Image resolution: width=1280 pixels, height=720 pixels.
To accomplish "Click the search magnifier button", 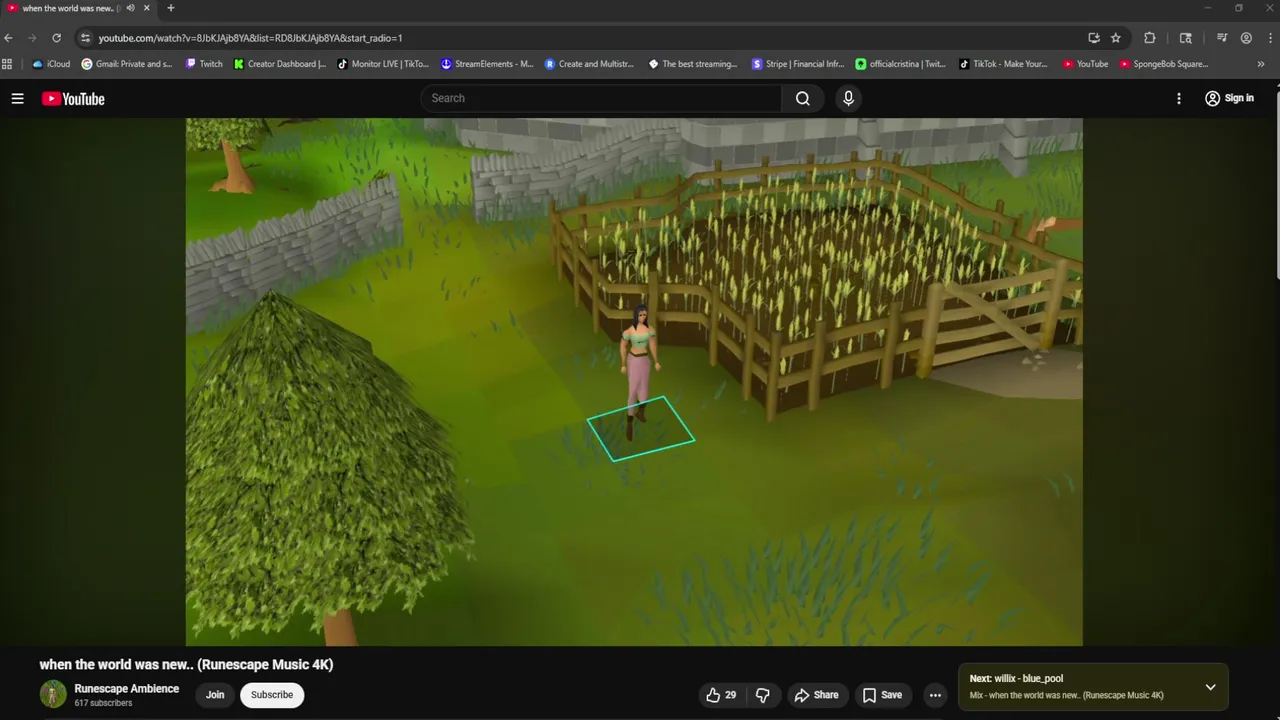I will [x=803, y=98].
